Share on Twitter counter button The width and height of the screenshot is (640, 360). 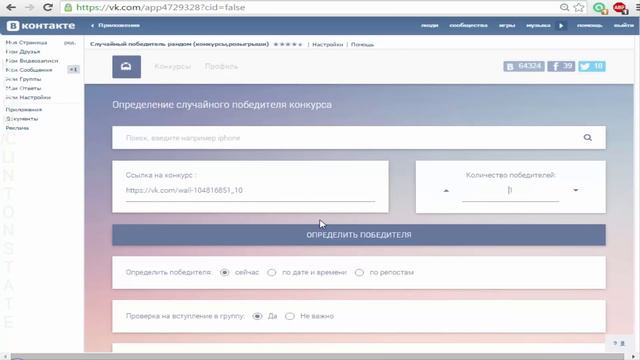tap(592, 66)
